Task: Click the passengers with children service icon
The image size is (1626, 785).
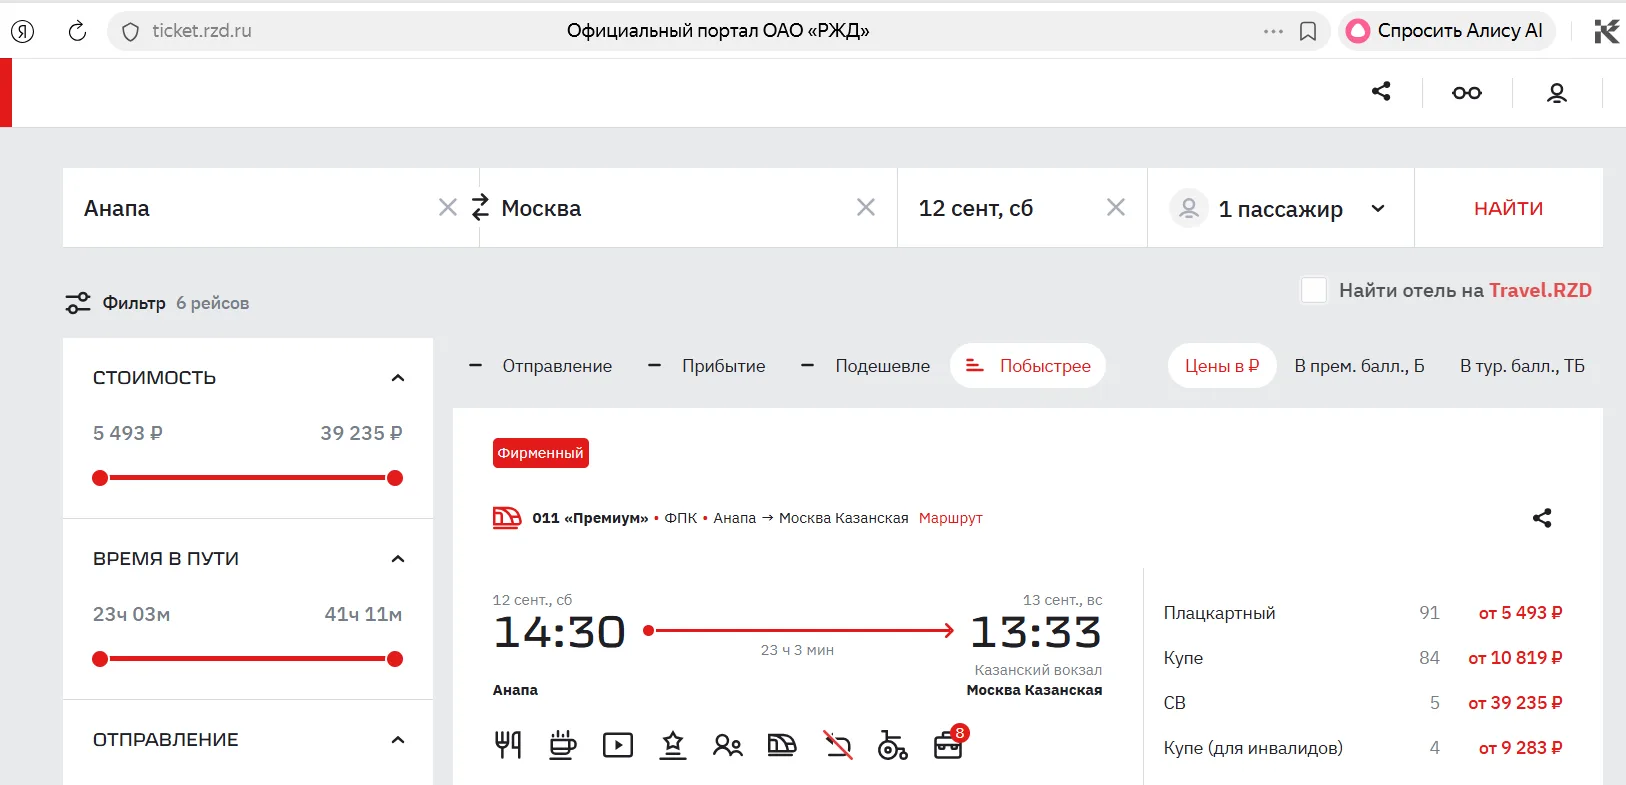Action: tap(728, 746)
